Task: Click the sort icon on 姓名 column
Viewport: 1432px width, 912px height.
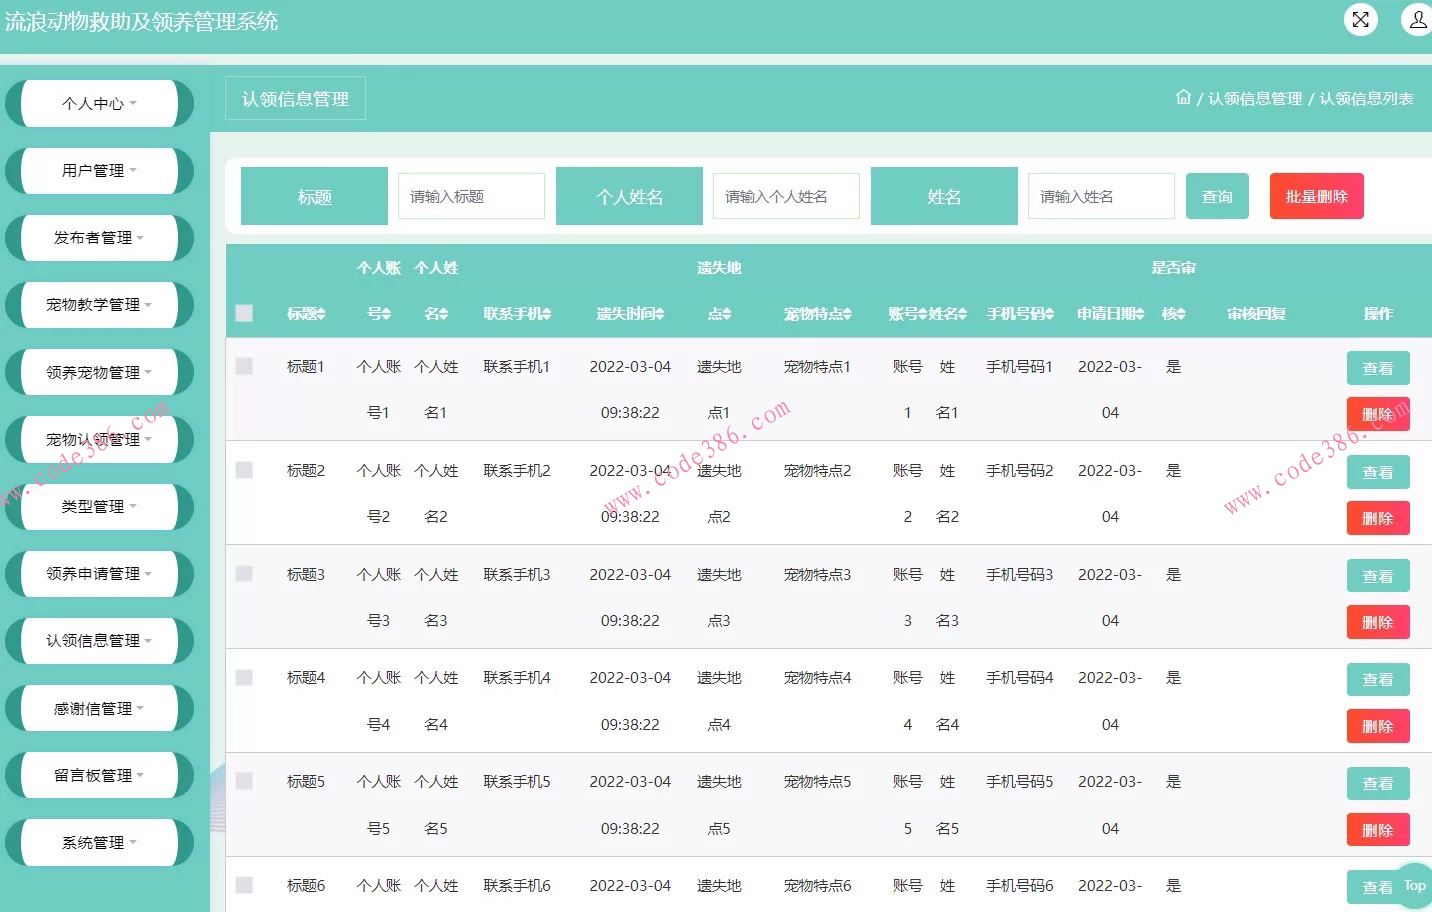Action: (962, 313)
